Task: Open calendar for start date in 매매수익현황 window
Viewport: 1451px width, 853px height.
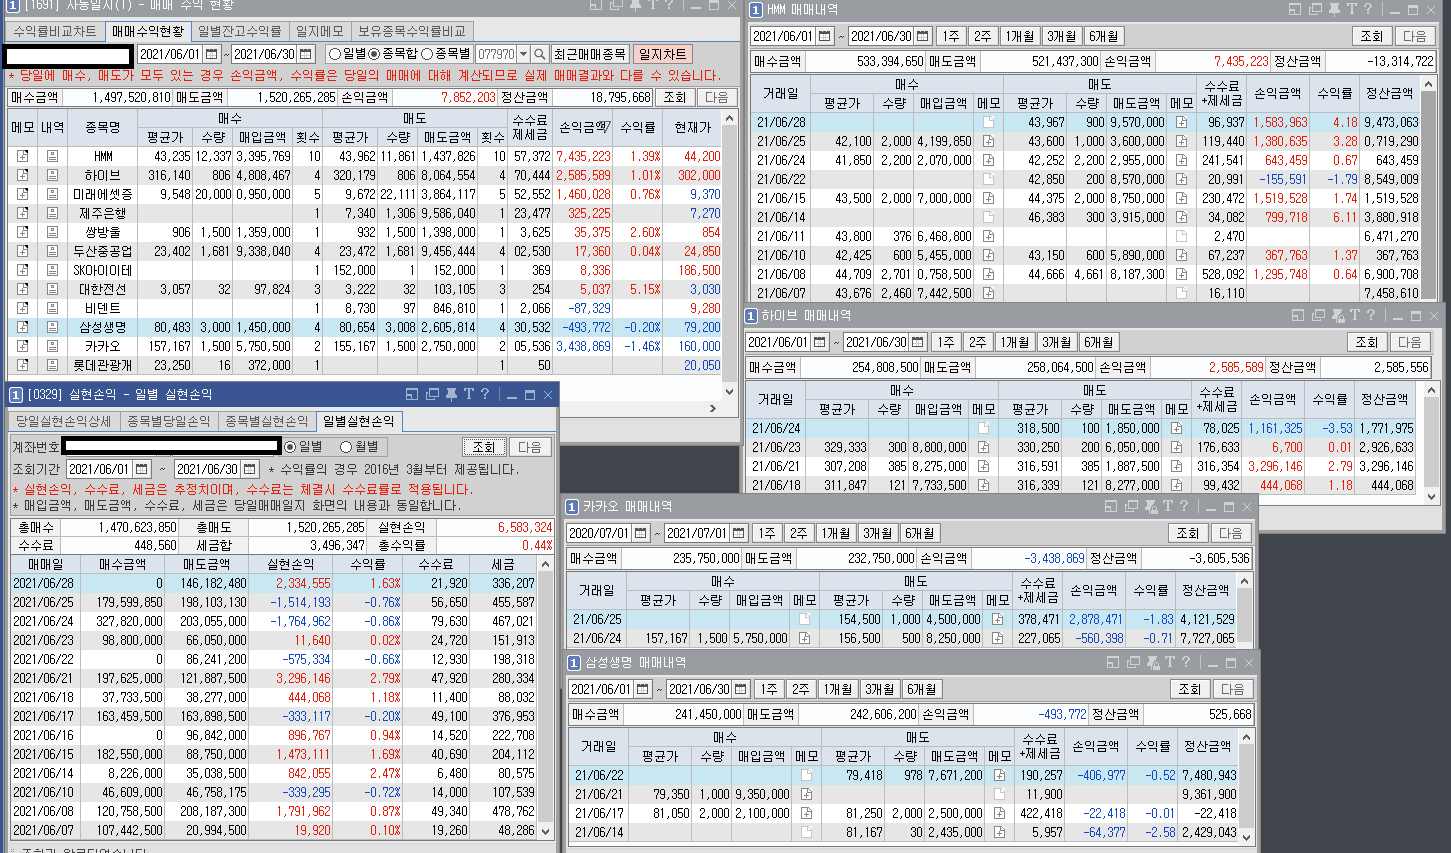Action: tap(212, 54)
